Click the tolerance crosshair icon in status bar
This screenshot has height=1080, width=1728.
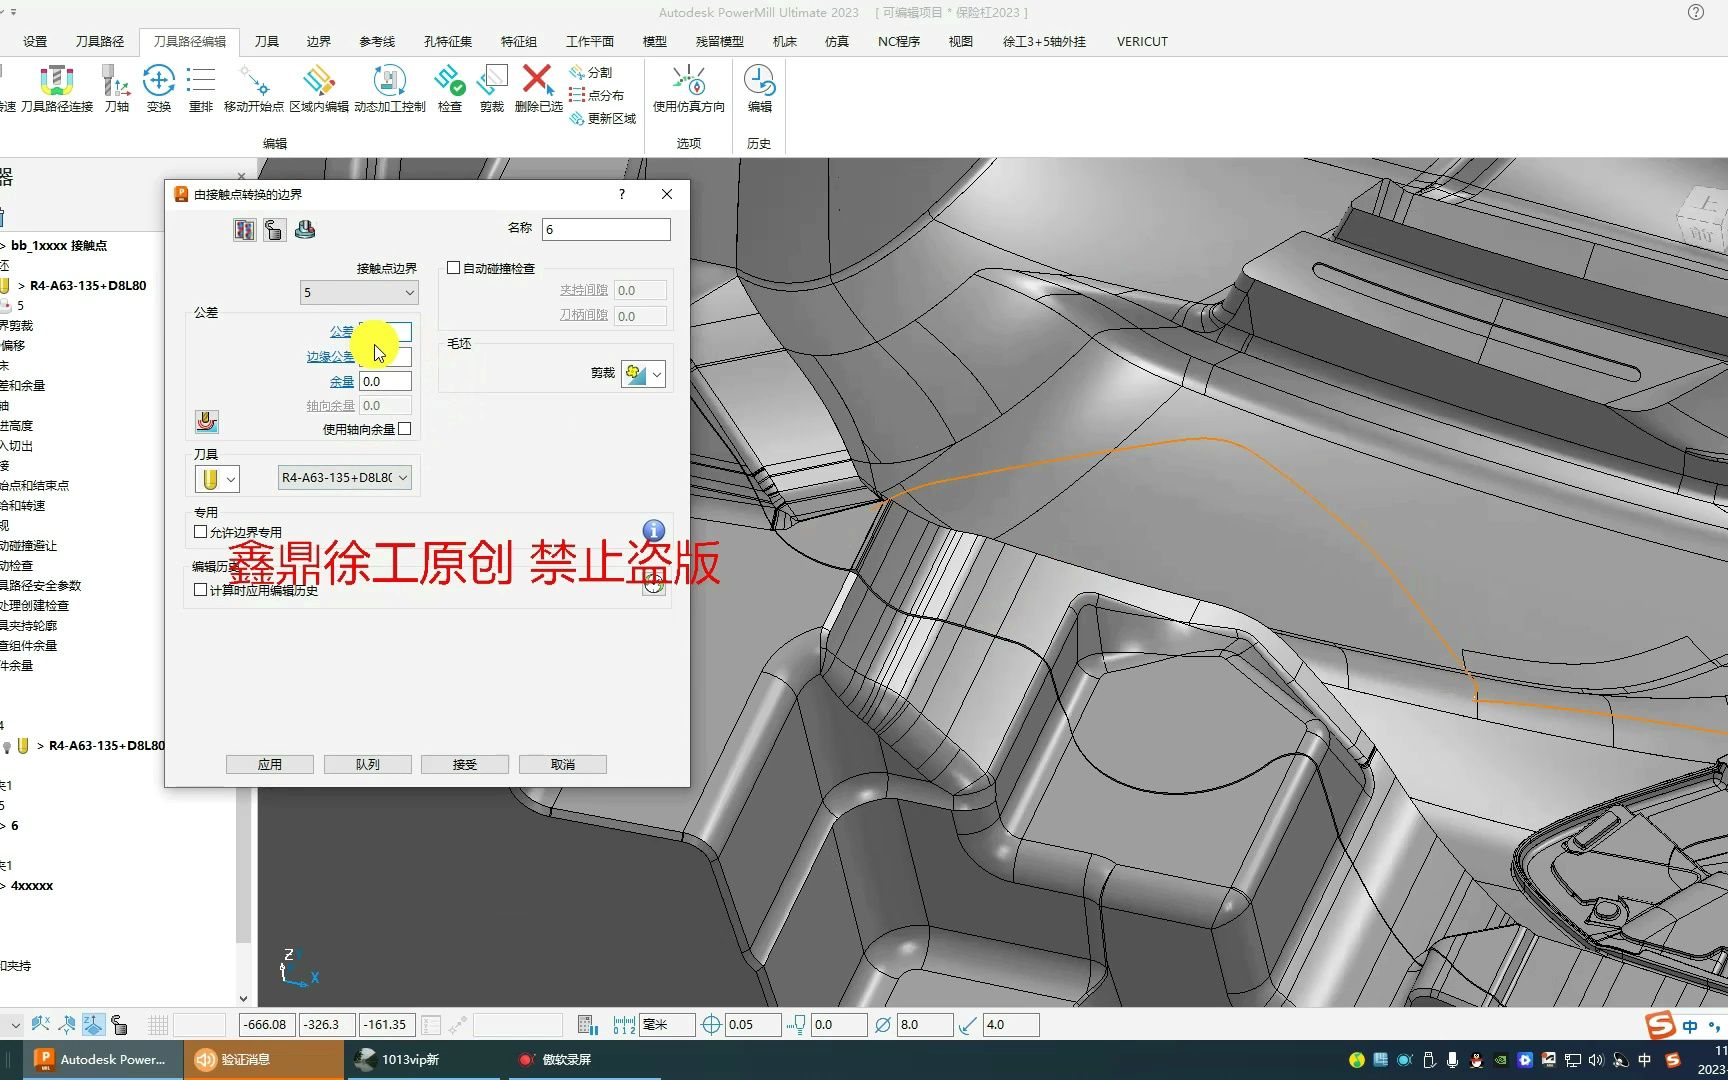pos(711,1025)
